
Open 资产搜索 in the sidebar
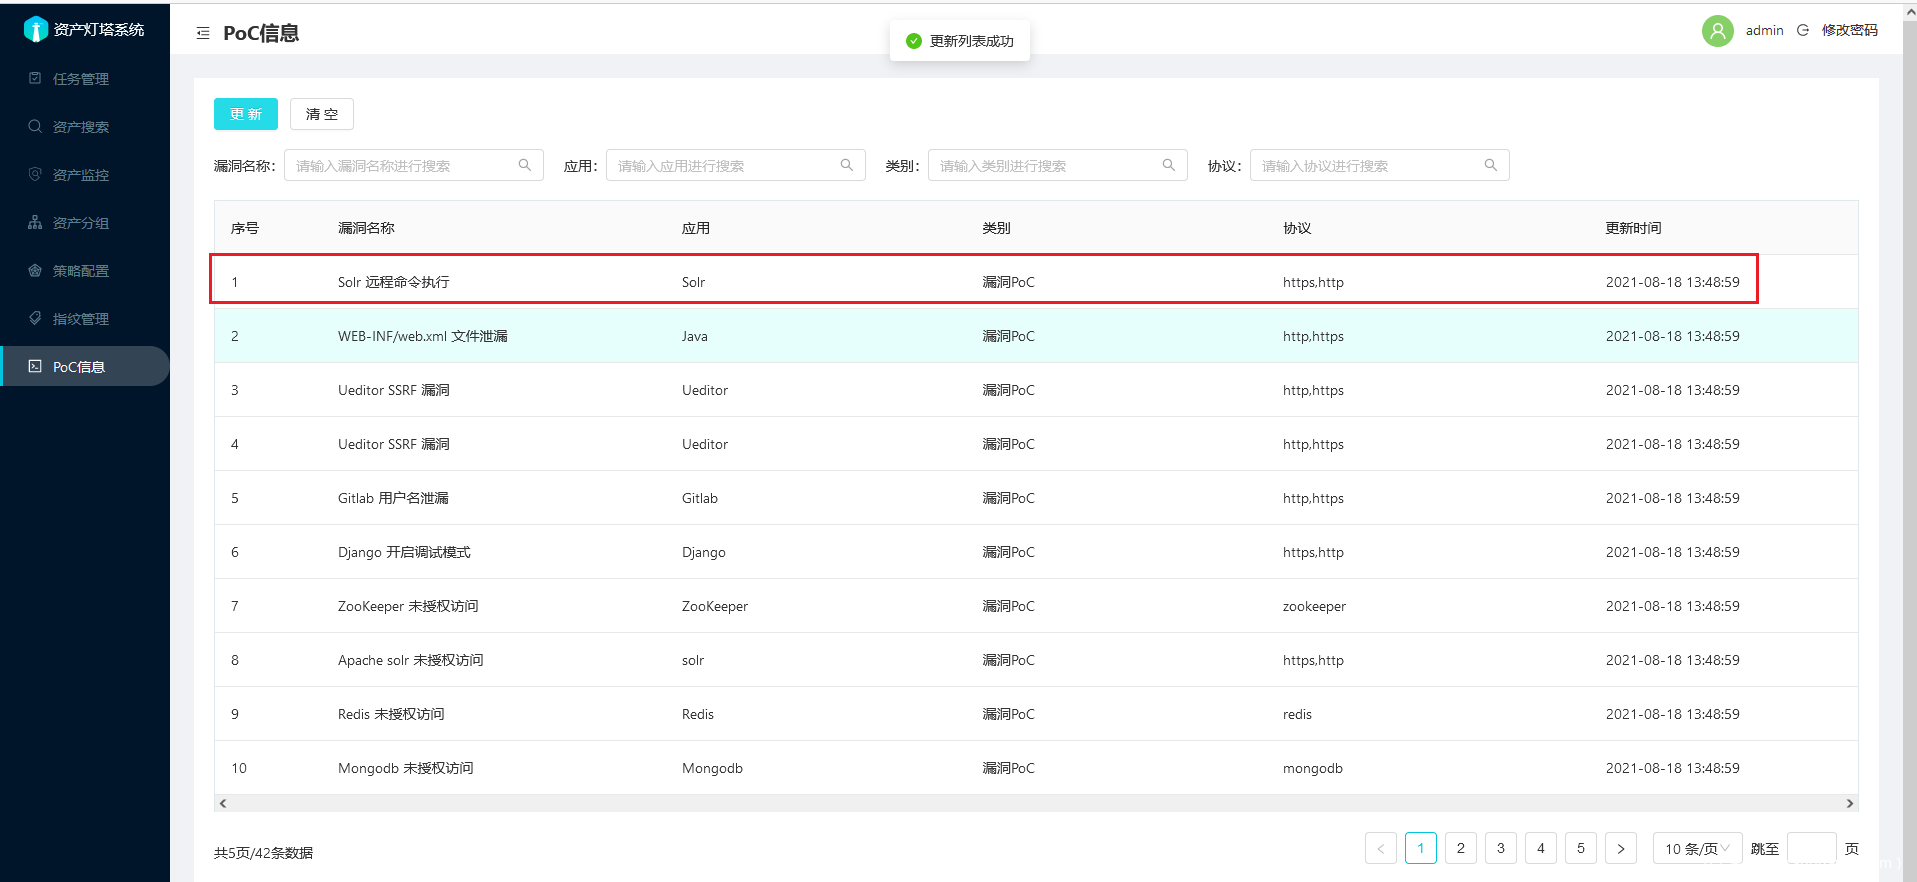pyautogui.click(x=81, y=127)
